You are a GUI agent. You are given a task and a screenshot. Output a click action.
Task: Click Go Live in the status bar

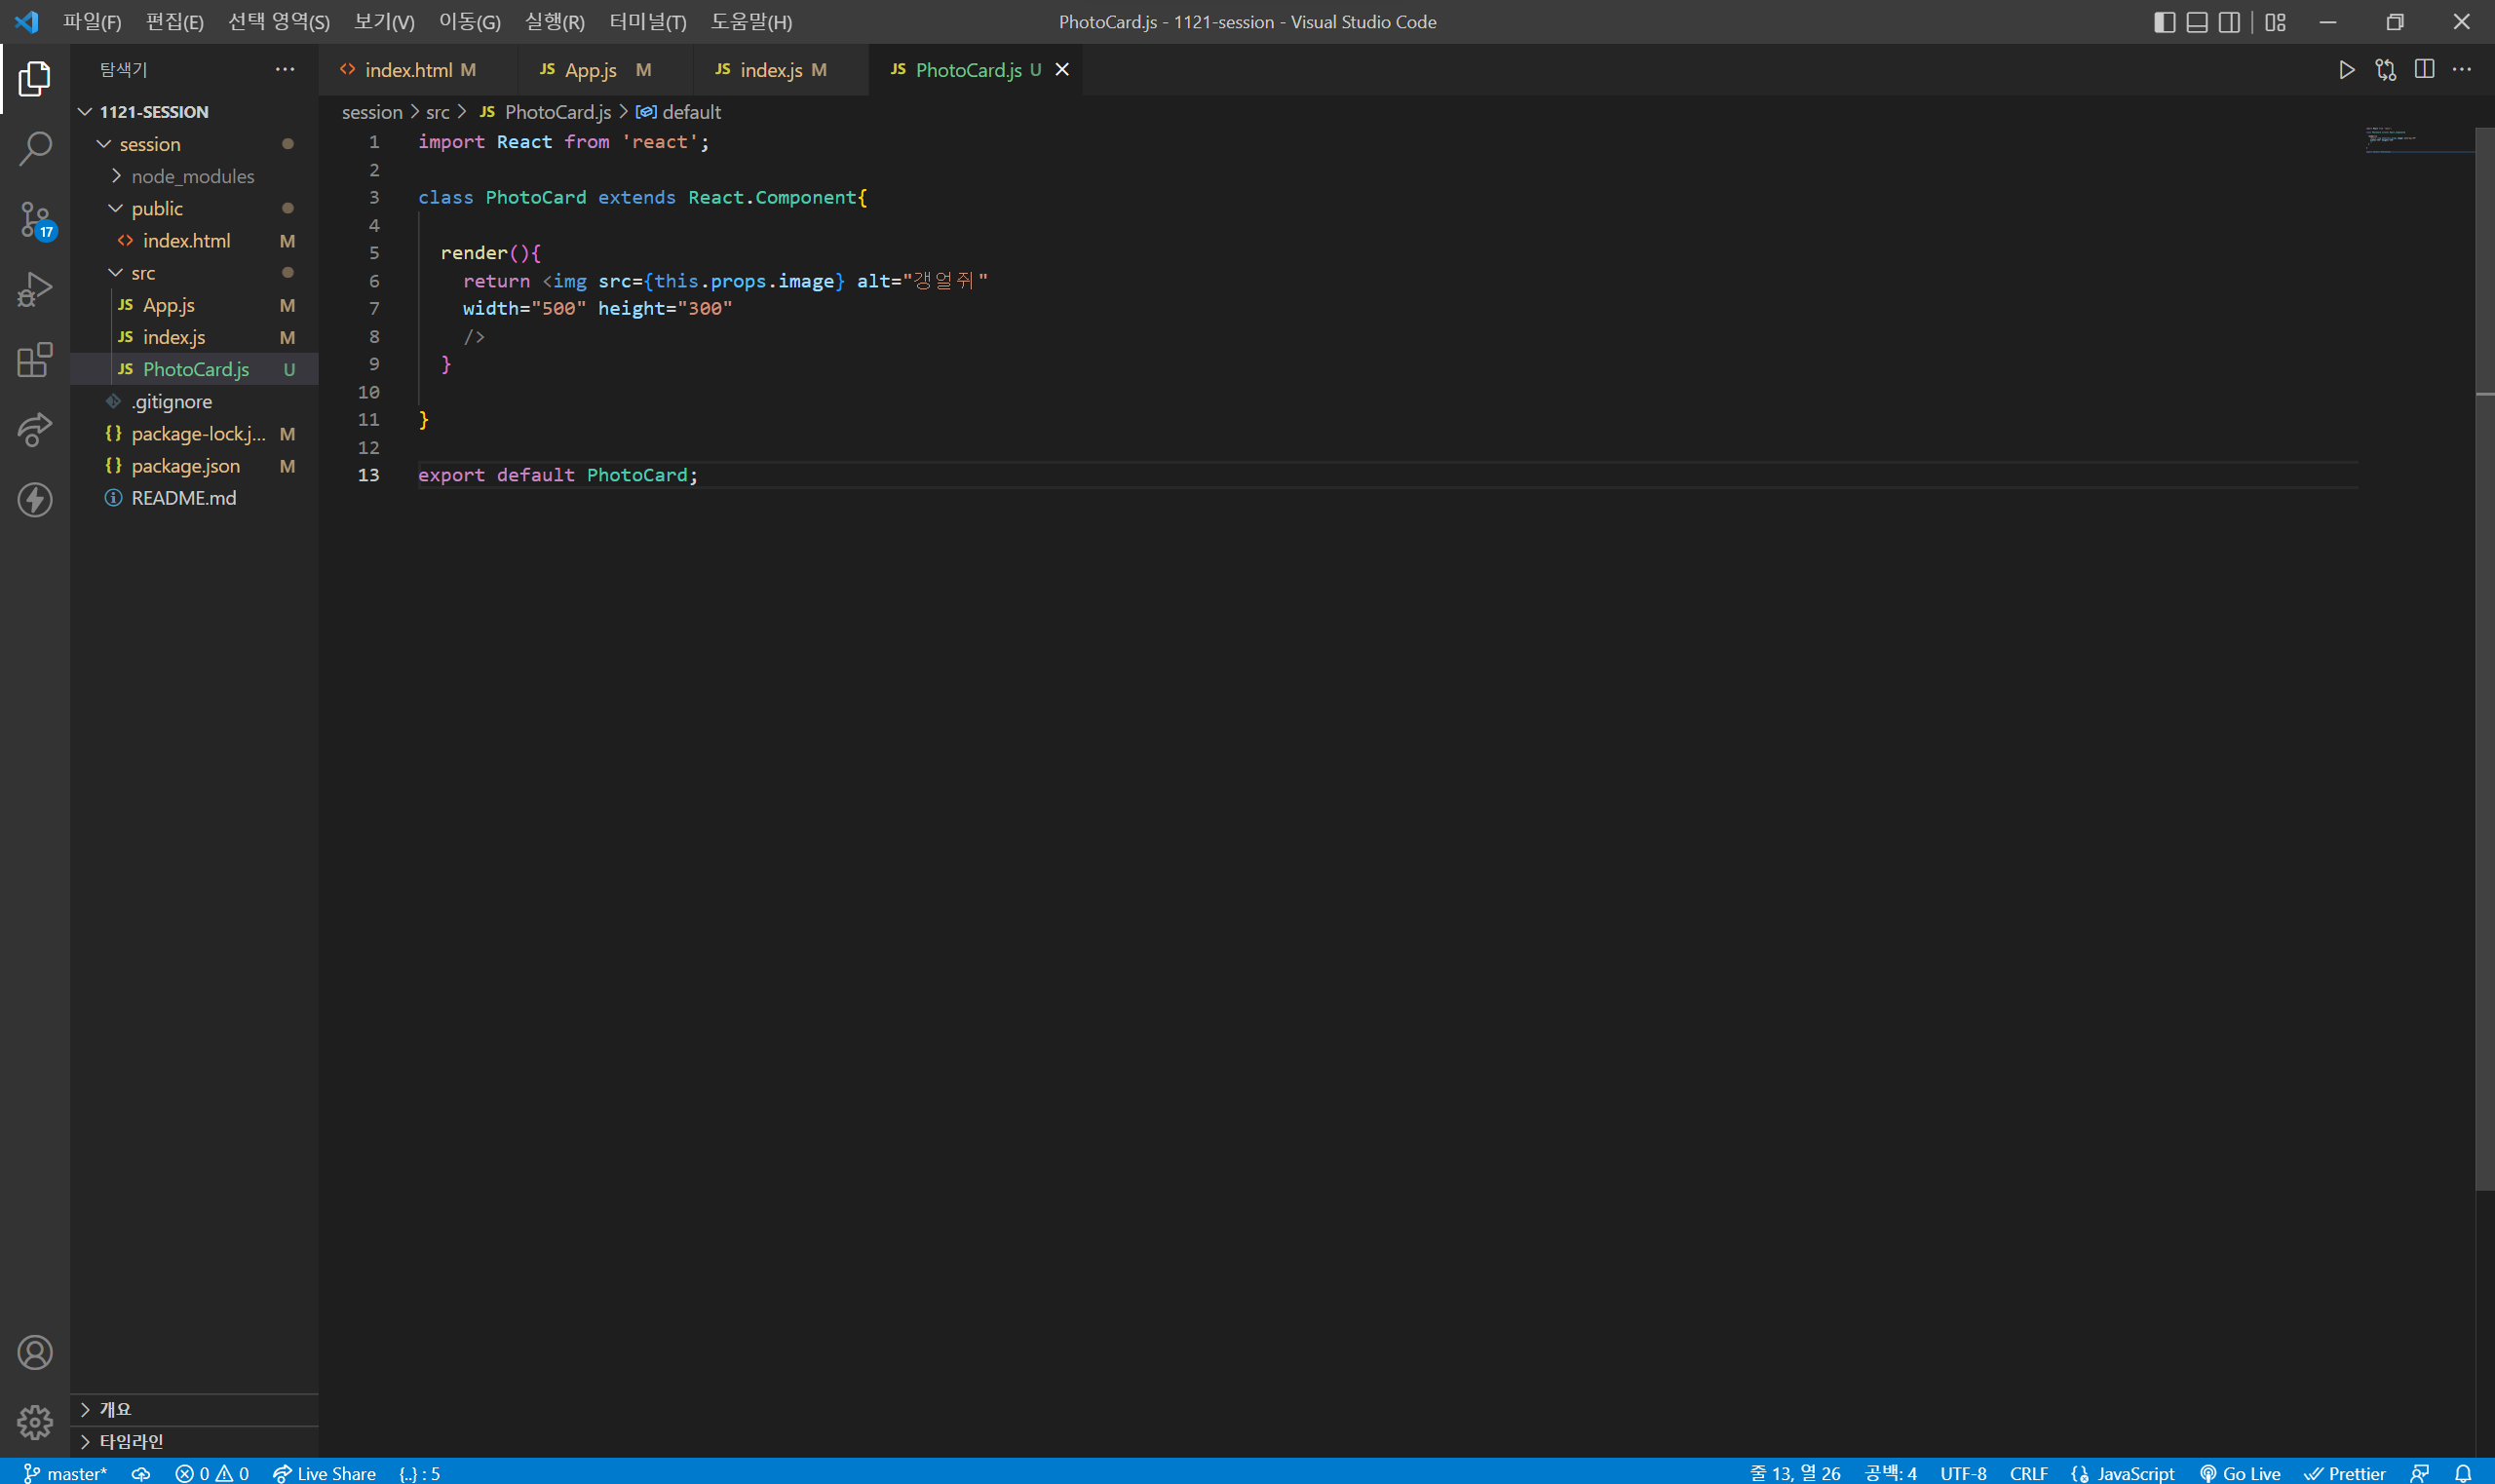2241,1473
